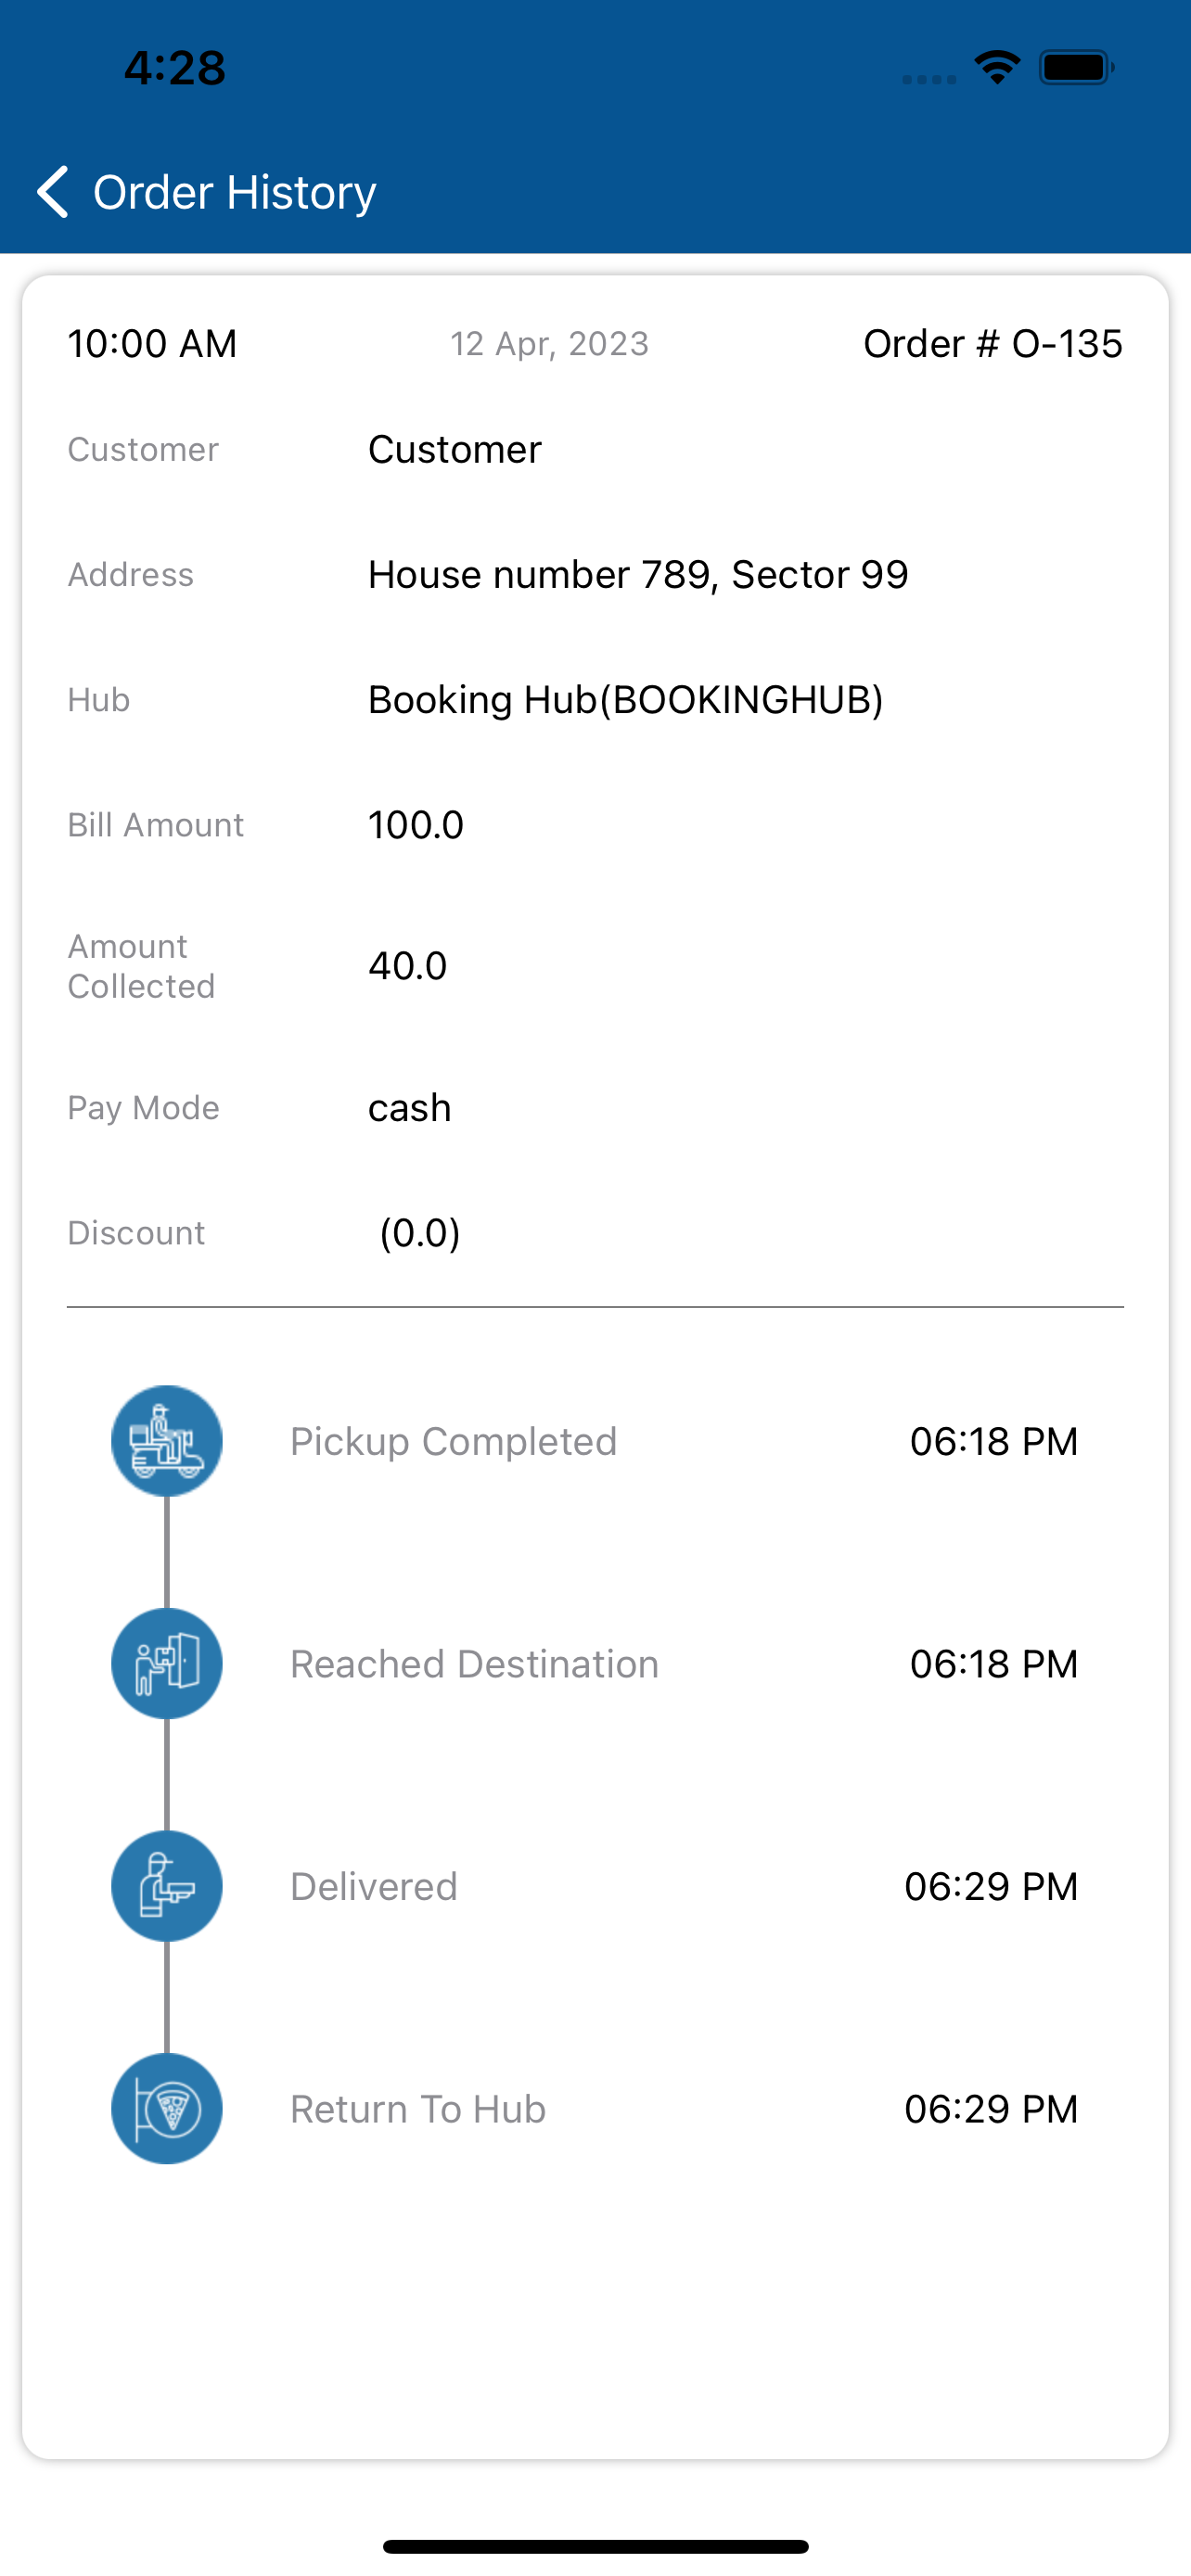The image size is (1191, 2576).
Task: Tap the Return To Hub pizza icon
Action: tap(167, 2109)
